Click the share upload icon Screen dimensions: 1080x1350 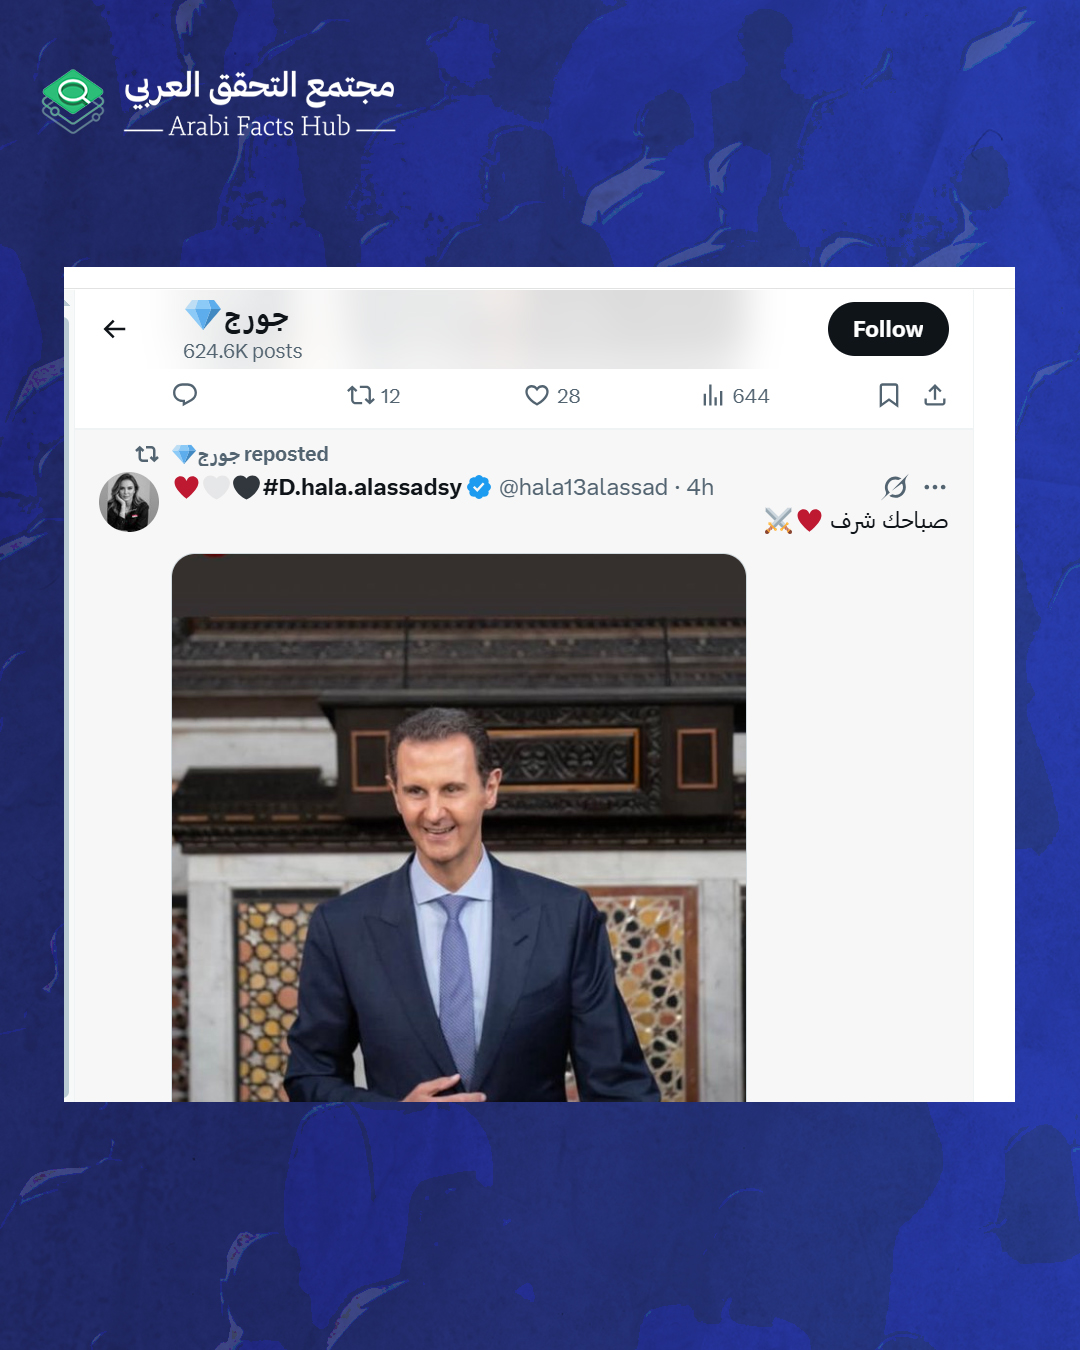click(935, 395)
